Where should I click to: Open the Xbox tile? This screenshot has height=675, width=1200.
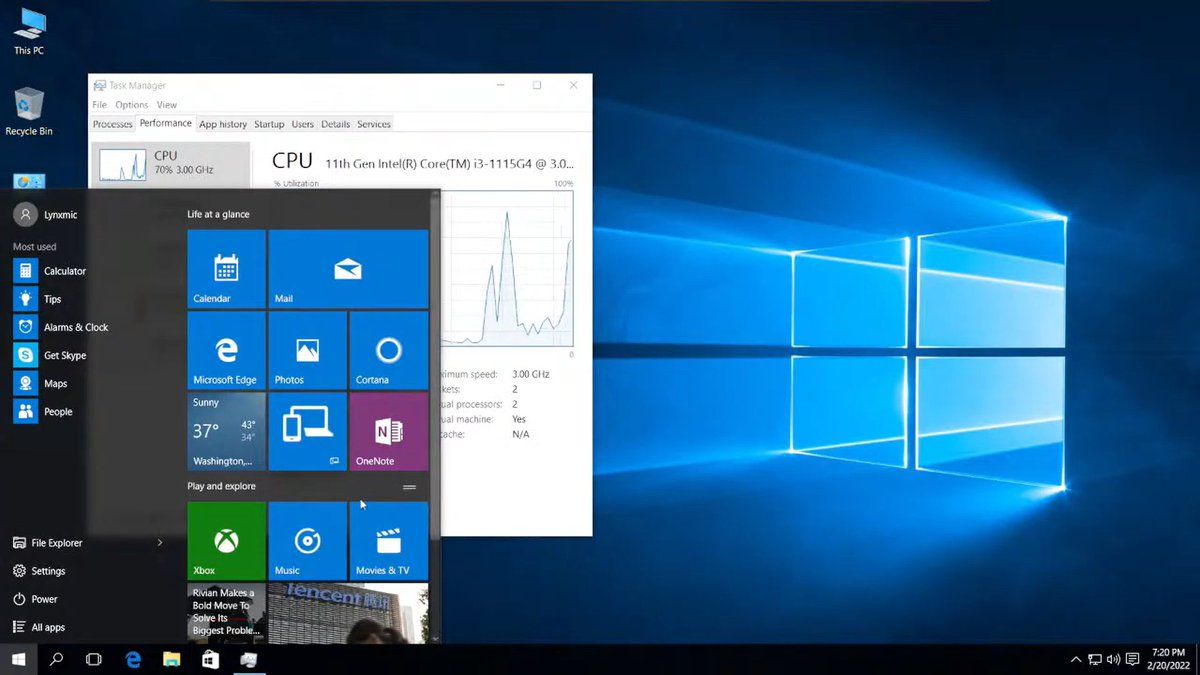[x=226, y=540]
